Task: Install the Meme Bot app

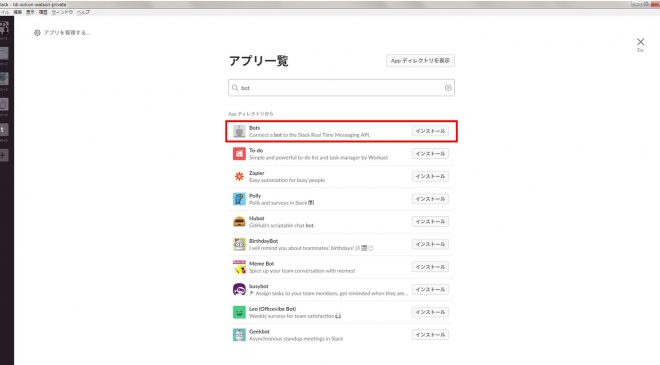Action: tap(430, 267)
